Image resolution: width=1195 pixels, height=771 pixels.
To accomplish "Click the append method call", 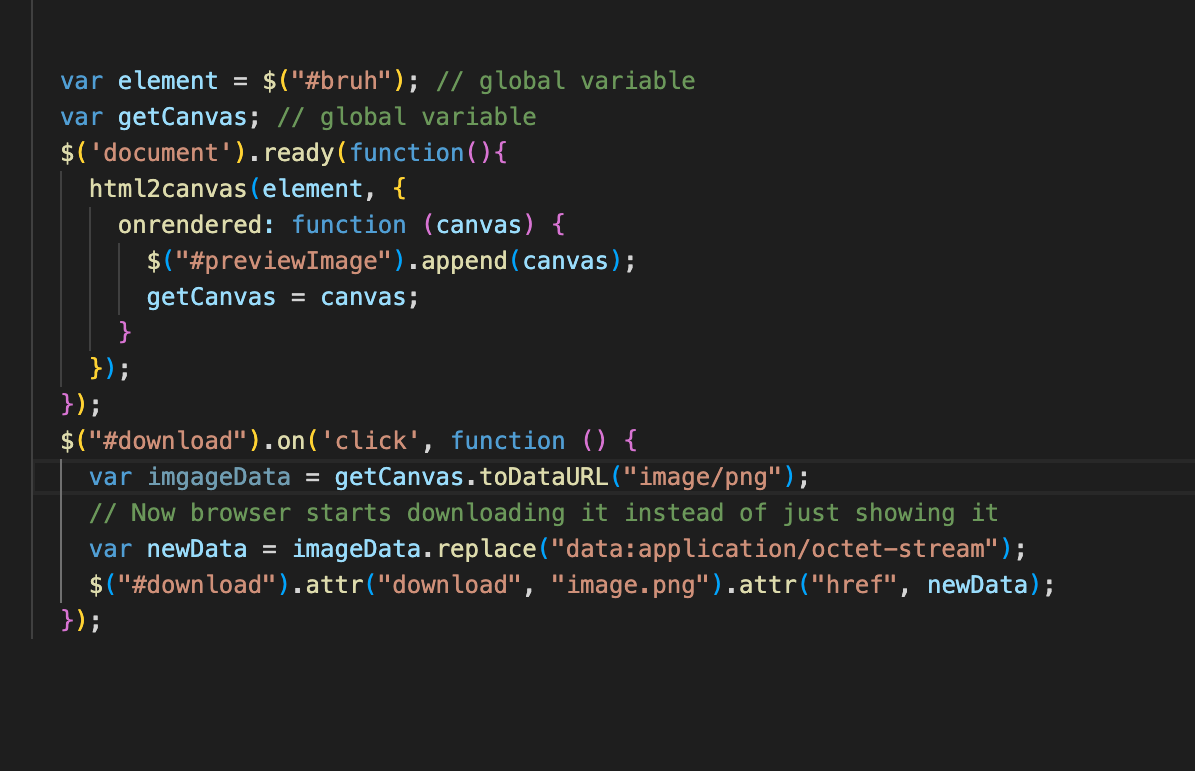I will click(x=465, y=261).
